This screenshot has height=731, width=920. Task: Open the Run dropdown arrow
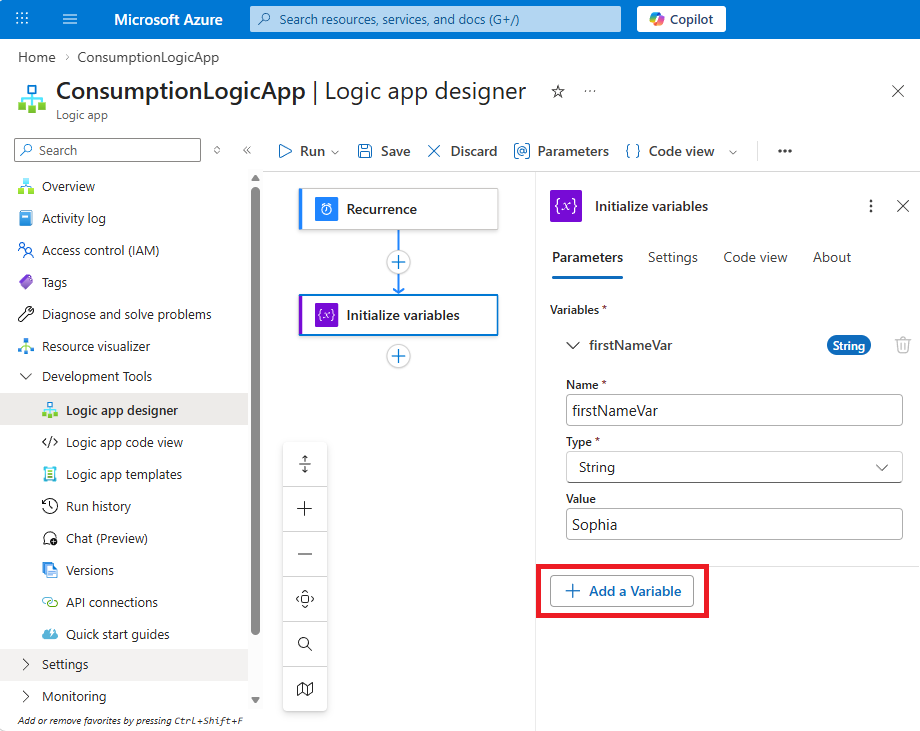[335, 152]
